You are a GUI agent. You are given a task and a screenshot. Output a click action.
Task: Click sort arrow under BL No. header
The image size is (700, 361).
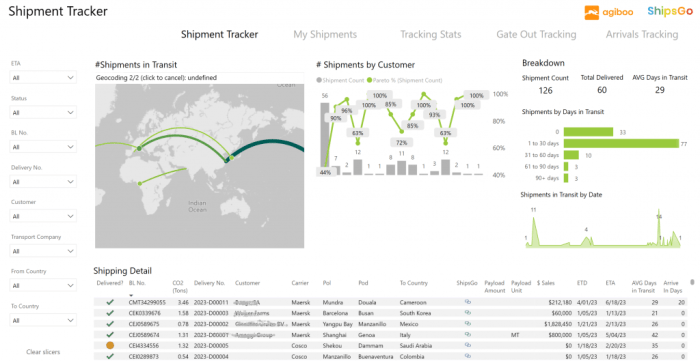[131, 295]
